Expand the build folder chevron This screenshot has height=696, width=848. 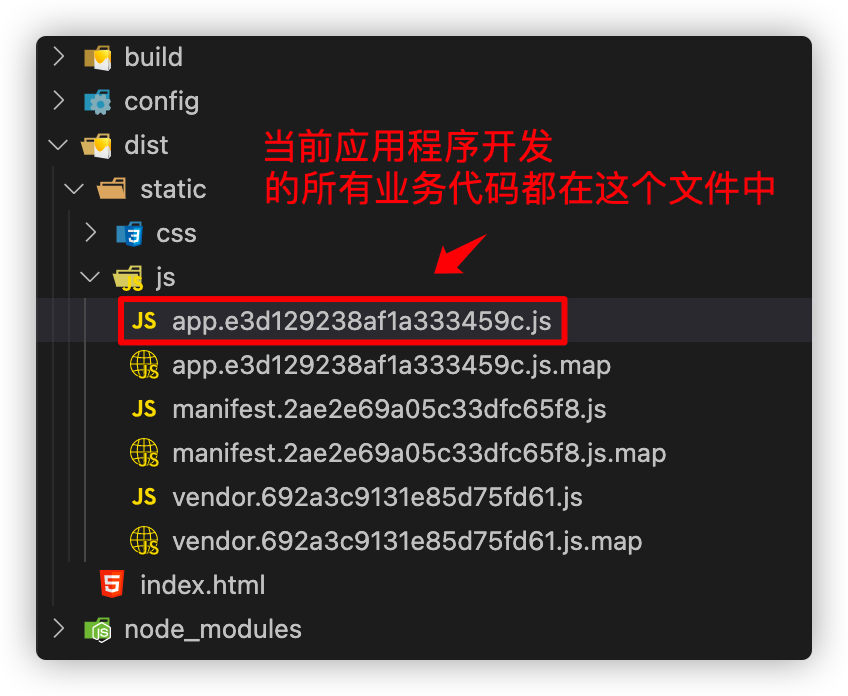[58, 57]
